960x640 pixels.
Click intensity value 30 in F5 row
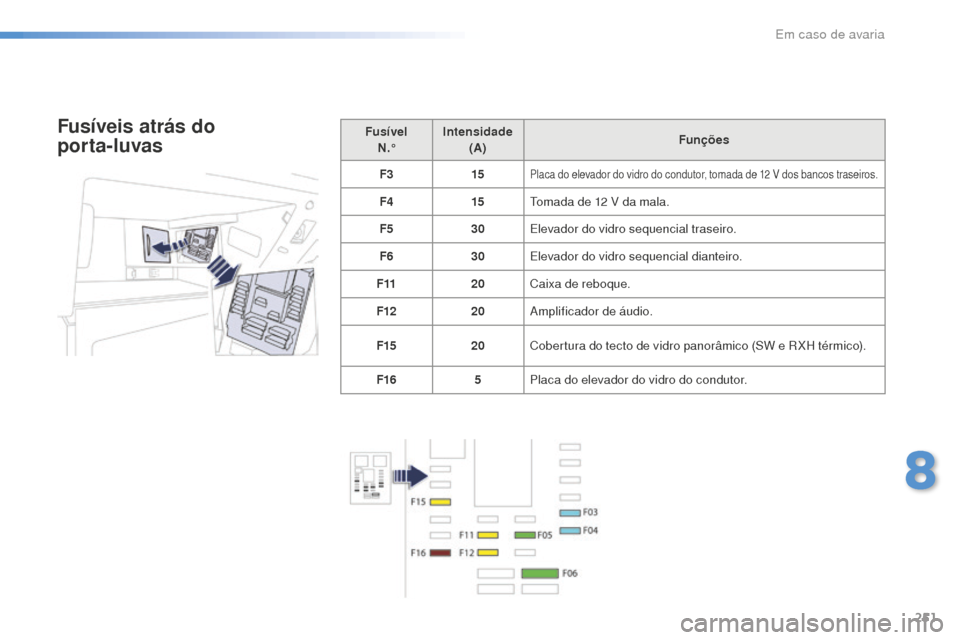pyautogui.click(x=478, y=229)
